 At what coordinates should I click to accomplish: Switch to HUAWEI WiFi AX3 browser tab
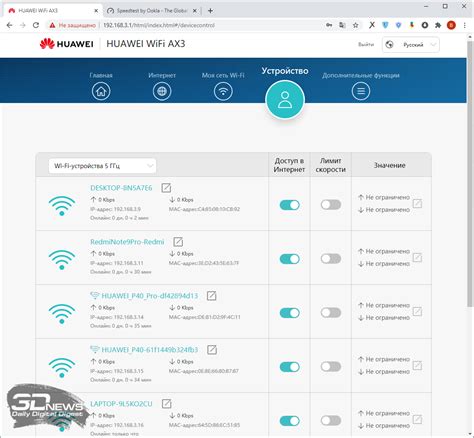point(53,11)
